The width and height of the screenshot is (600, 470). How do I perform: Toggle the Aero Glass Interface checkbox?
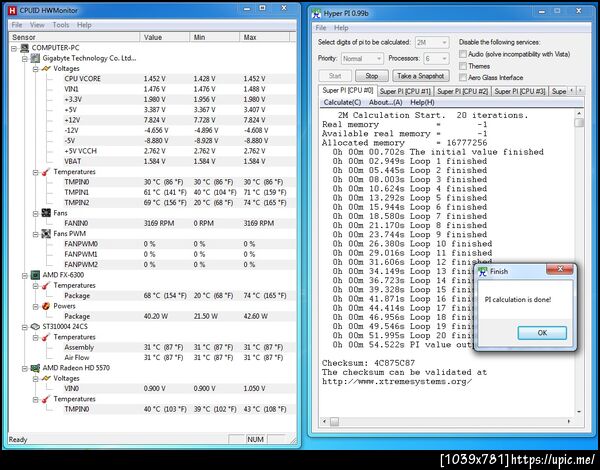(x=463, y=78)
